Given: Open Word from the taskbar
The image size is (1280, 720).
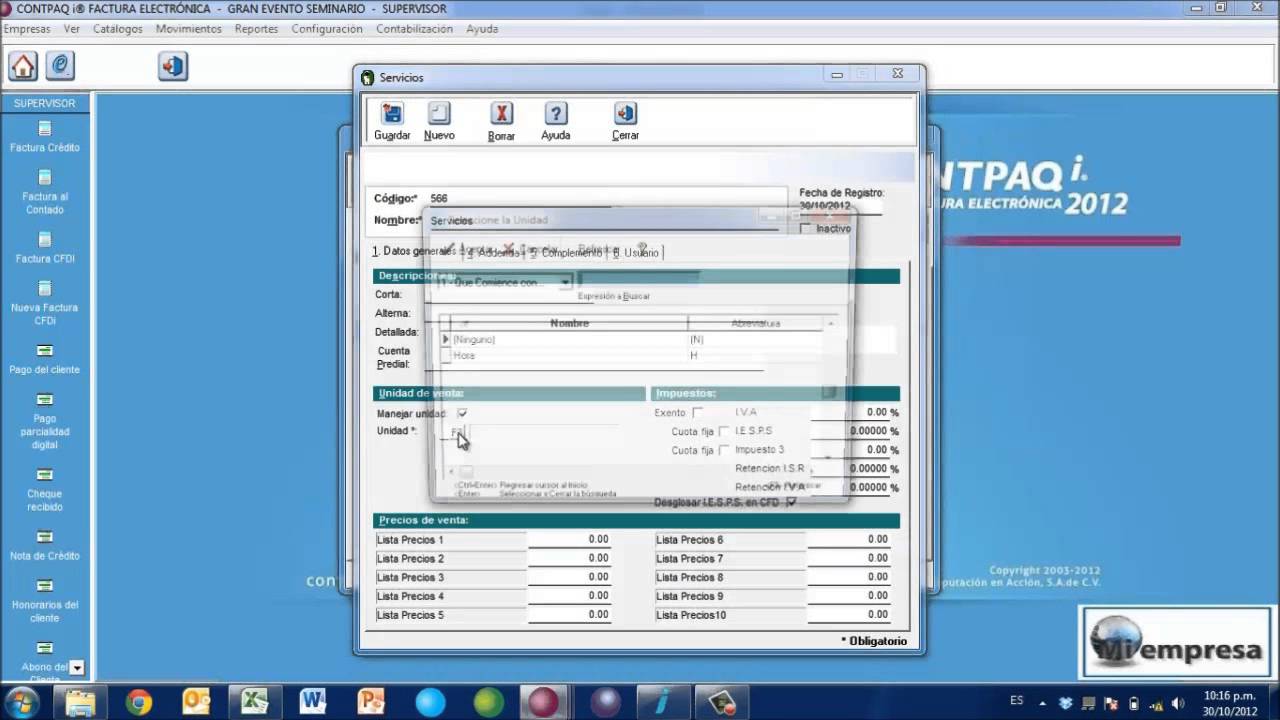Looking at the screenshot, I should point(312,702).
